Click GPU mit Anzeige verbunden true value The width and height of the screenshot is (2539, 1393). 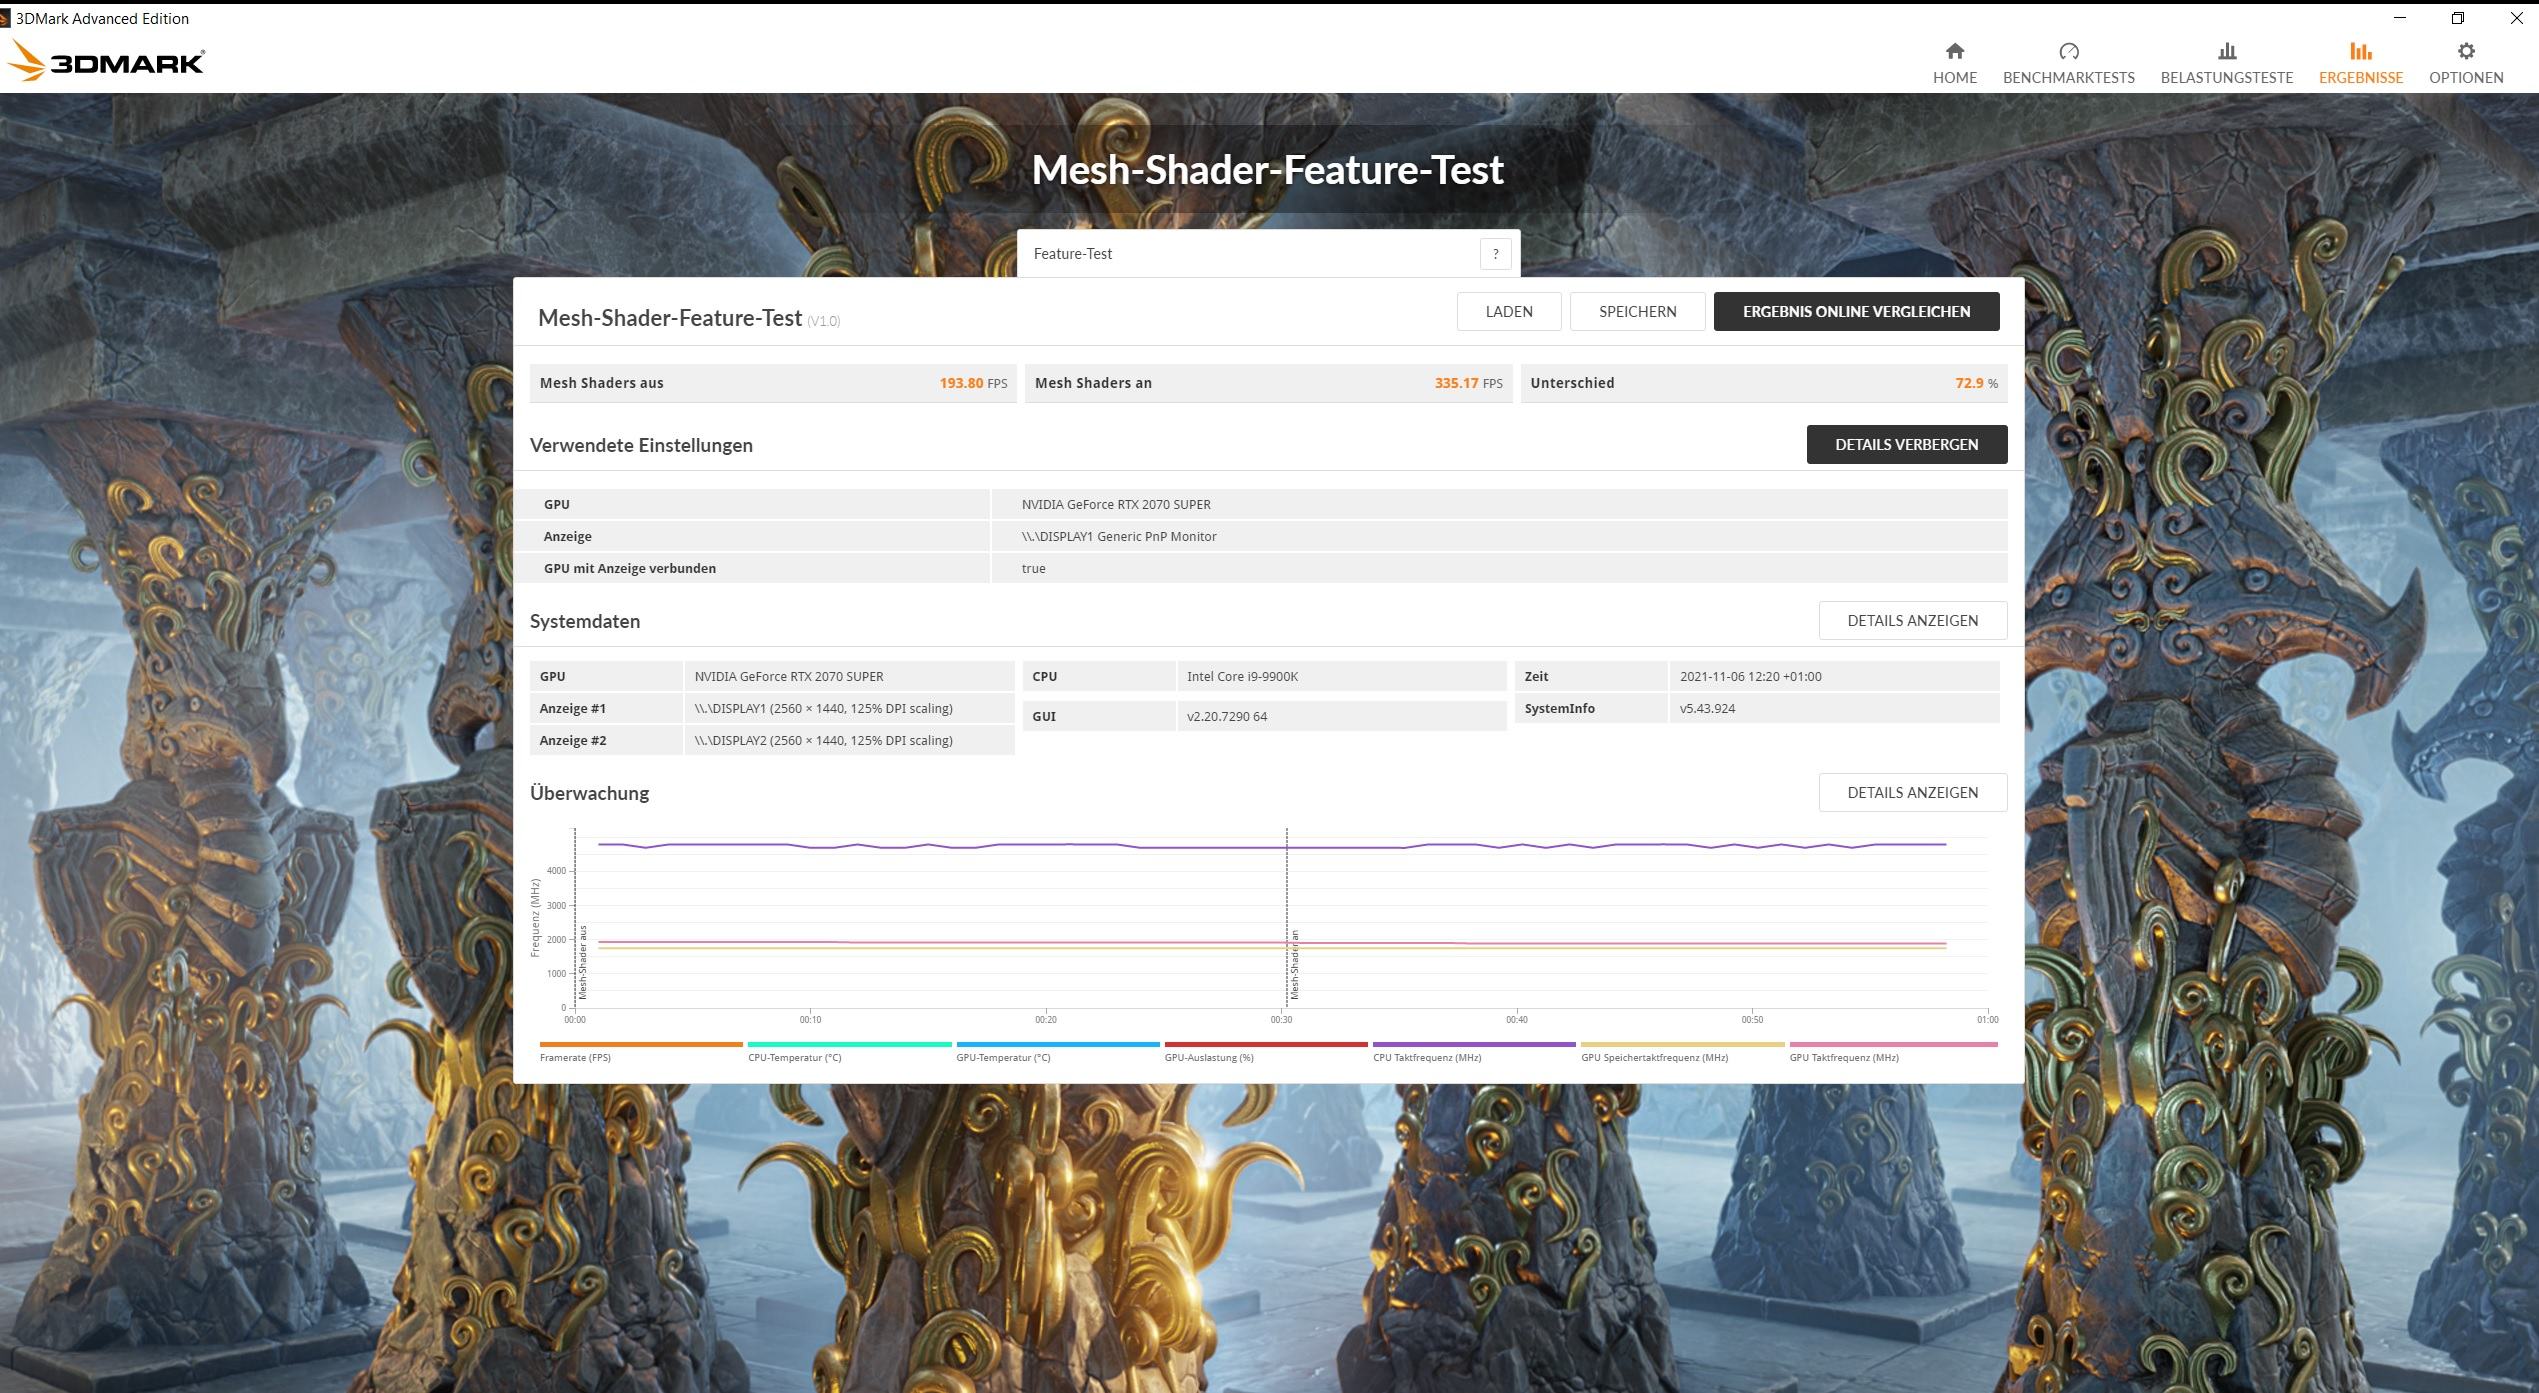tap(1033, 568)
